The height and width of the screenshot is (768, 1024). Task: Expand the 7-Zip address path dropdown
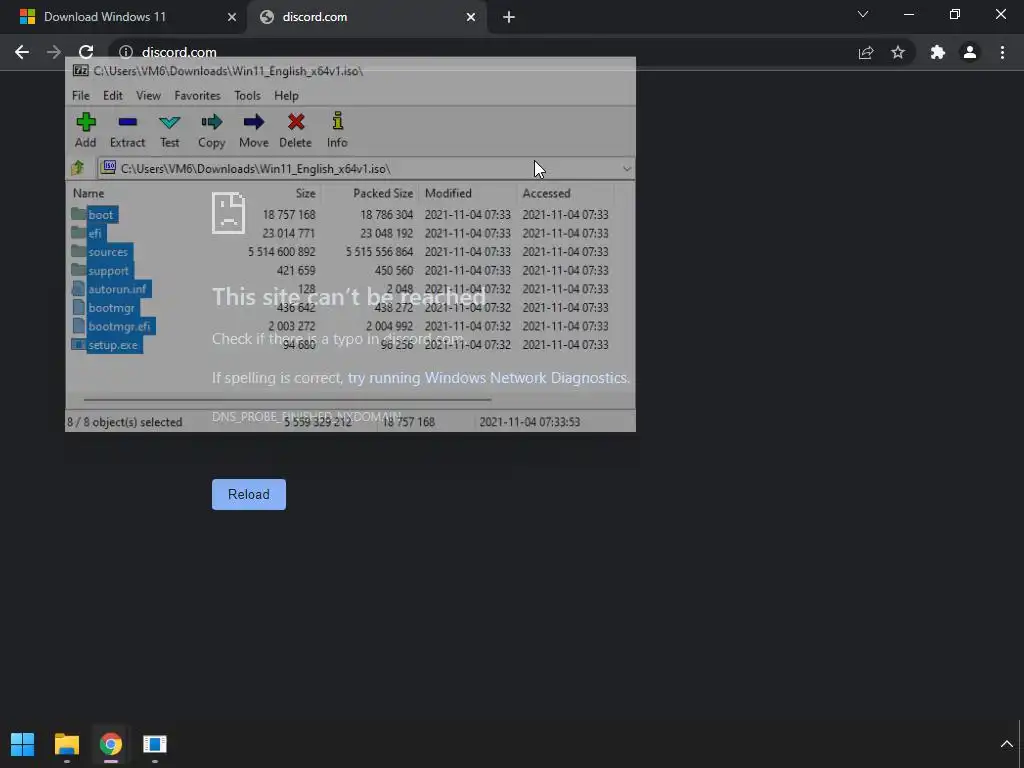click(x=626, y=169)
